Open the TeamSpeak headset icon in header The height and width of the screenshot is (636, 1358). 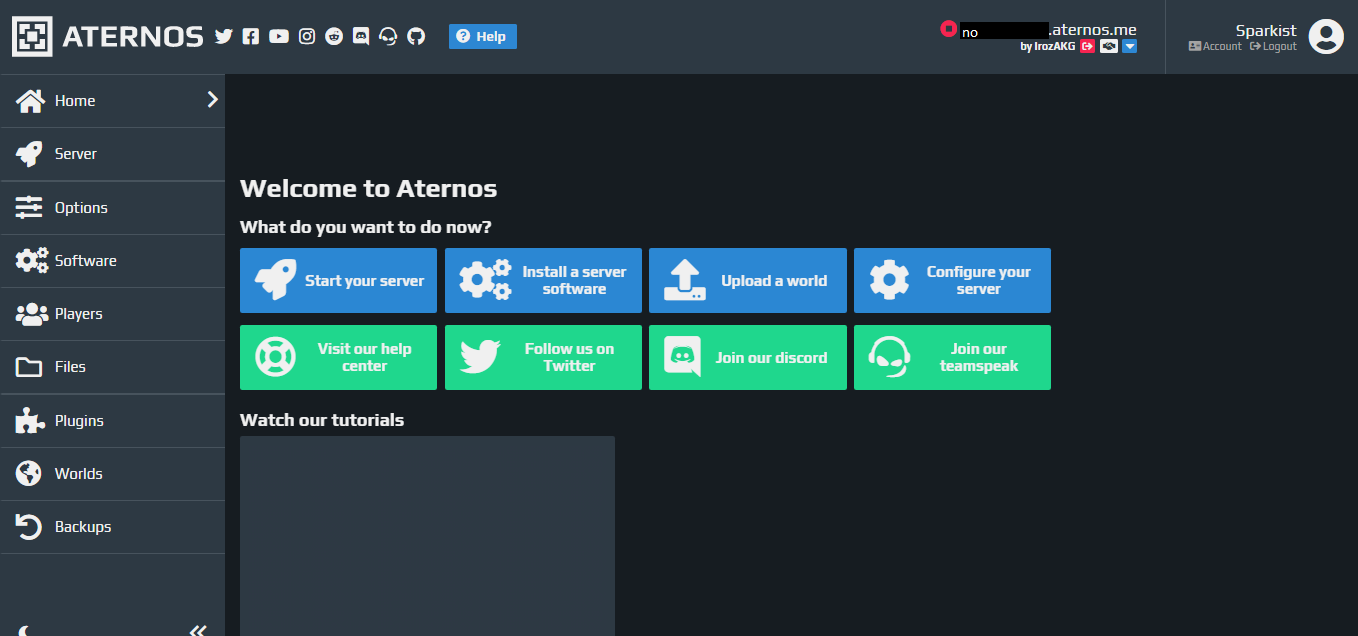[x=389, y=36]
